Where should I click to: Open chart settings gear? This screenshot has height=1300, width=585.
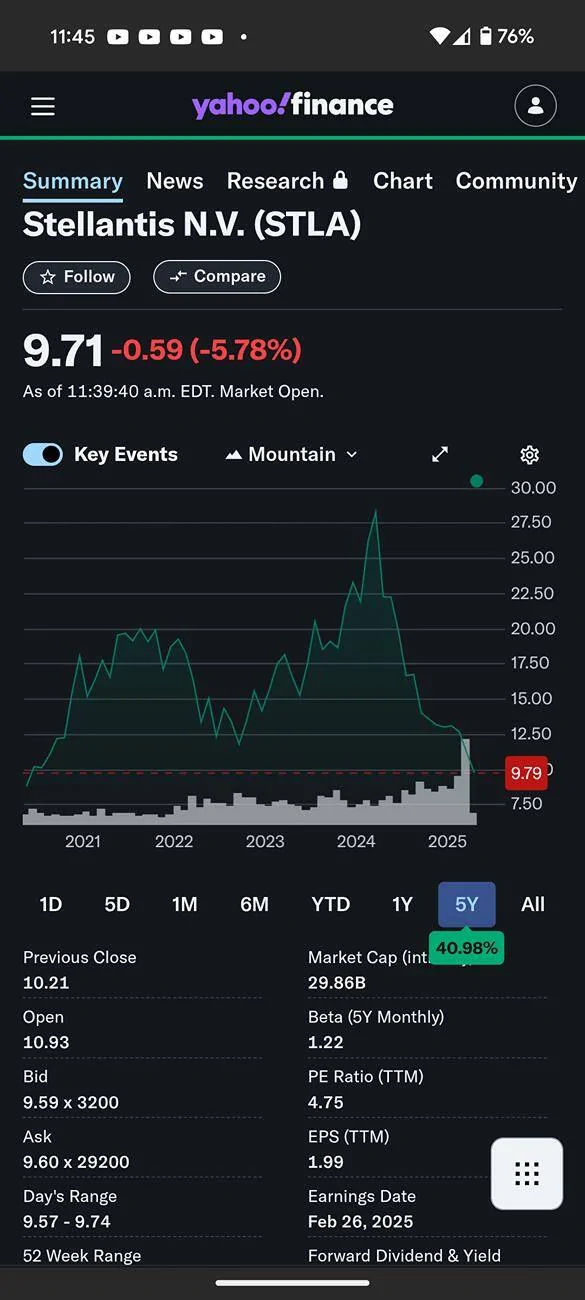point(530,455)
